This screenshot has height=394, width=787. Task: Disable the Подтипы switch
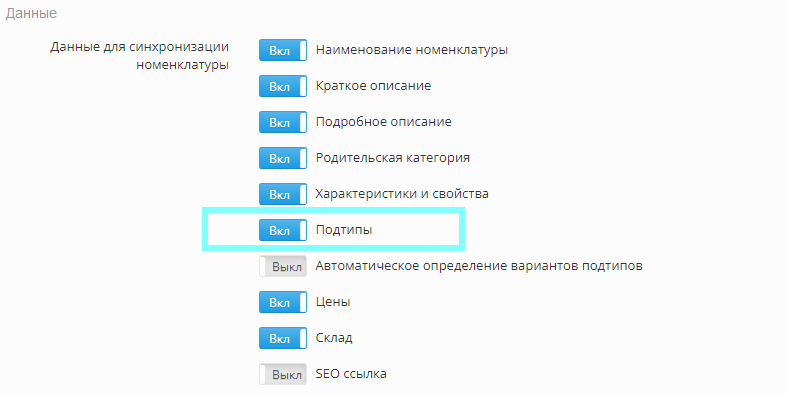(x=283, y=230)
